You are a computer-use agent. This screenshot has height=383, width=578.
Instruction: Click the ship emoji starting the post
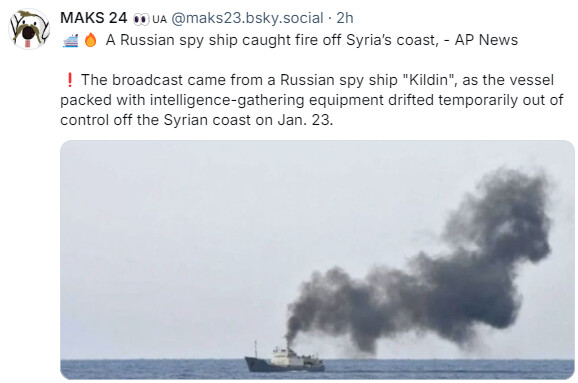click(x=70, y=40)
